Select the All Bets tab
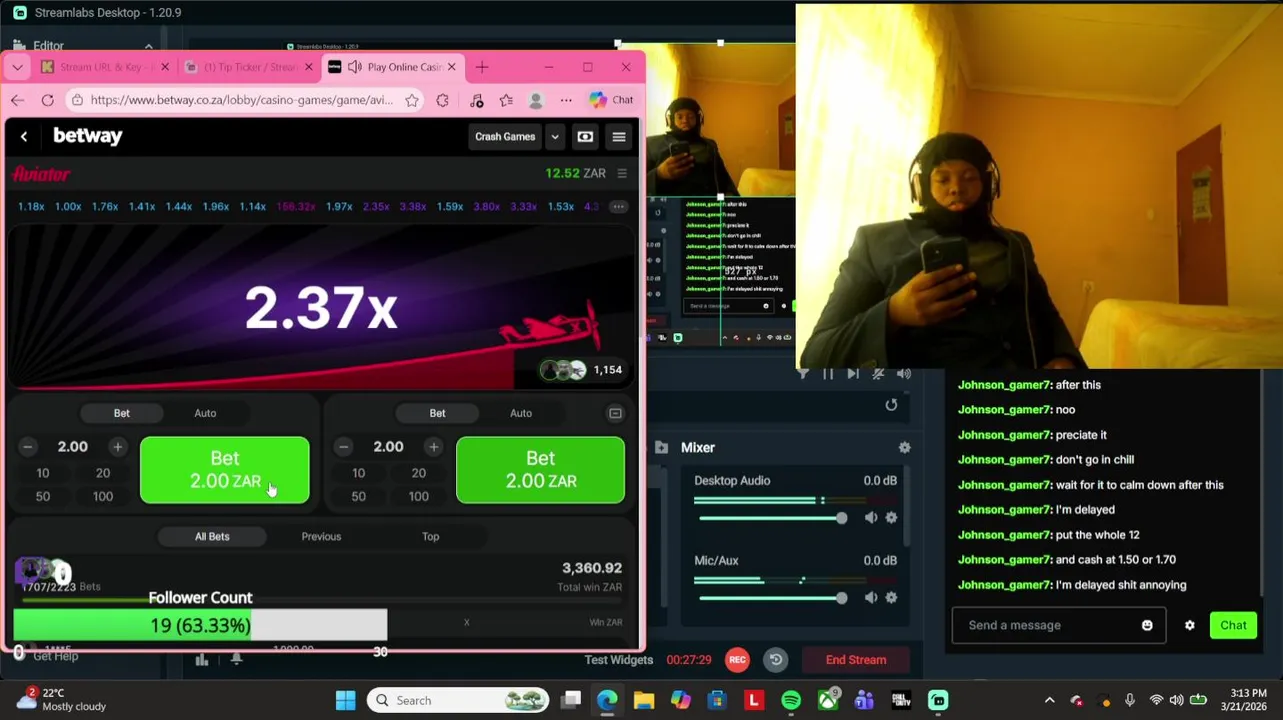The width and height of the screenshot is (1283, 720). tap(212, 537)
